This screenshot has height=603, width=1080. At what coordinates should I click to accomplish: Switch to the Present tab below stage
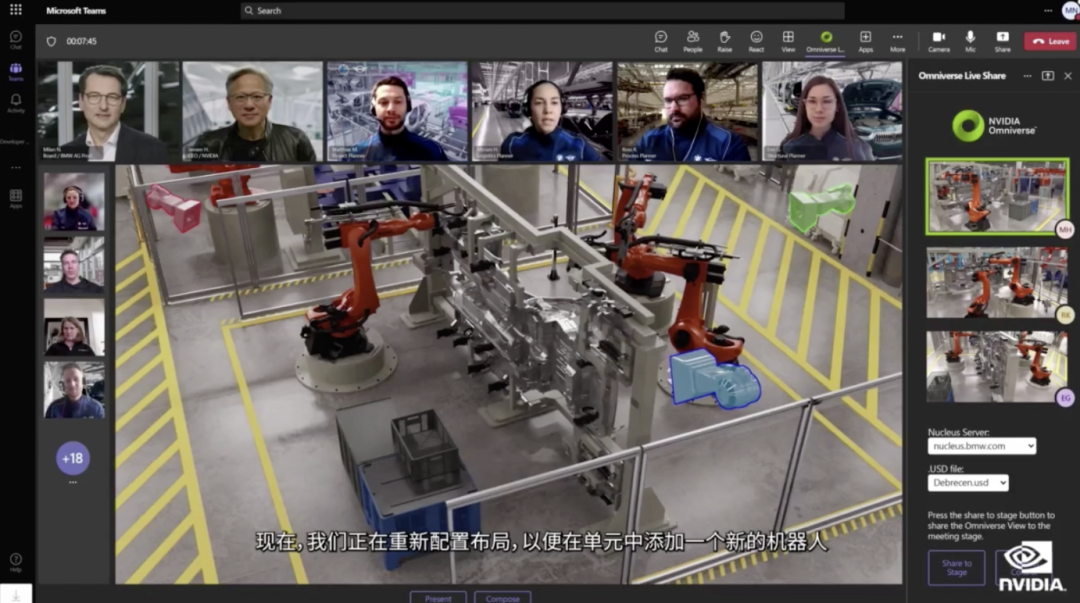[438, 597]
